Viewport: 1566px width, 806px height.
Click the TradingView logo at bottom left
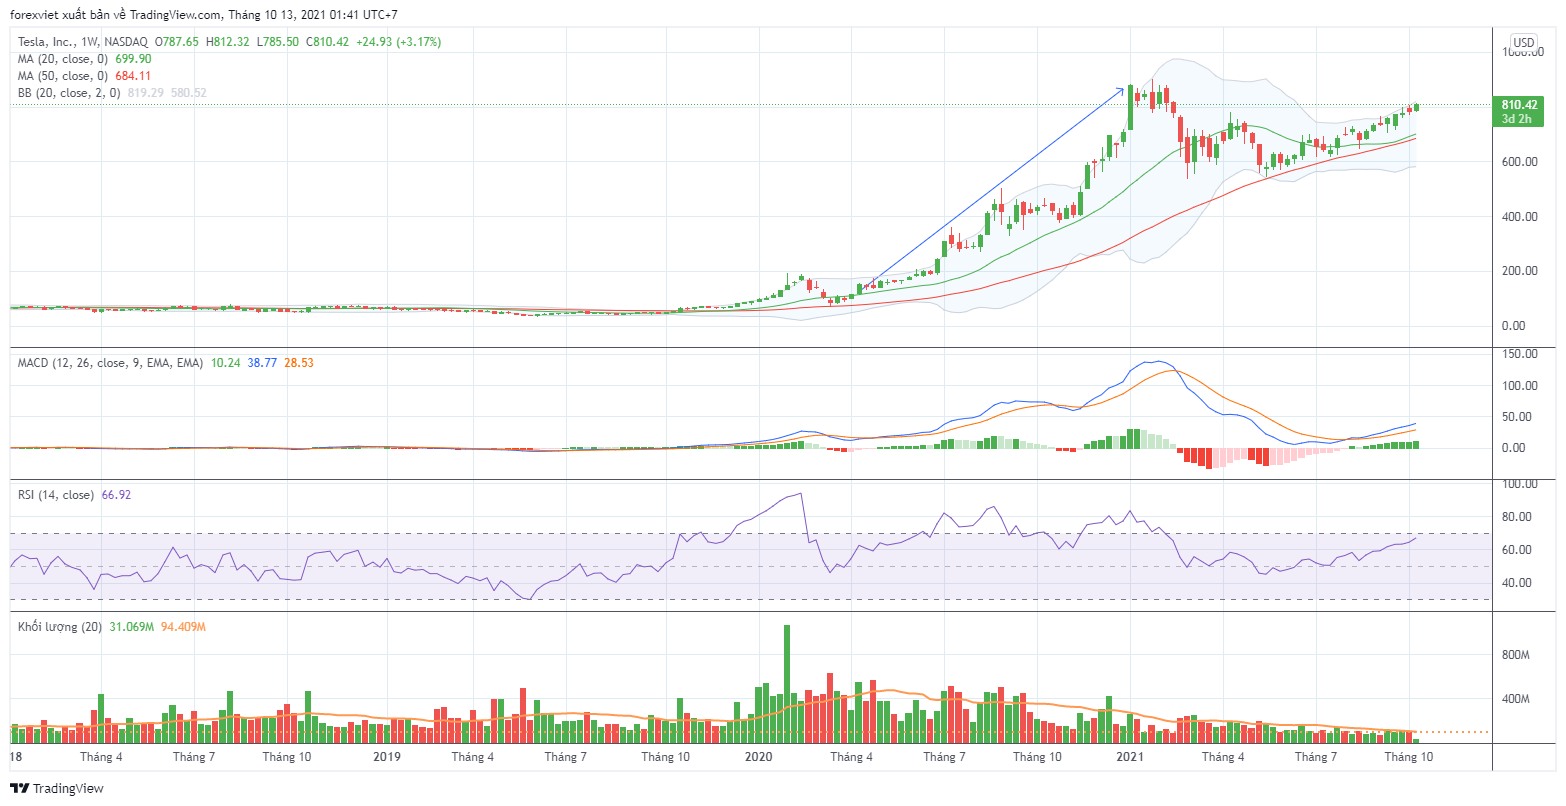[57, 788]
